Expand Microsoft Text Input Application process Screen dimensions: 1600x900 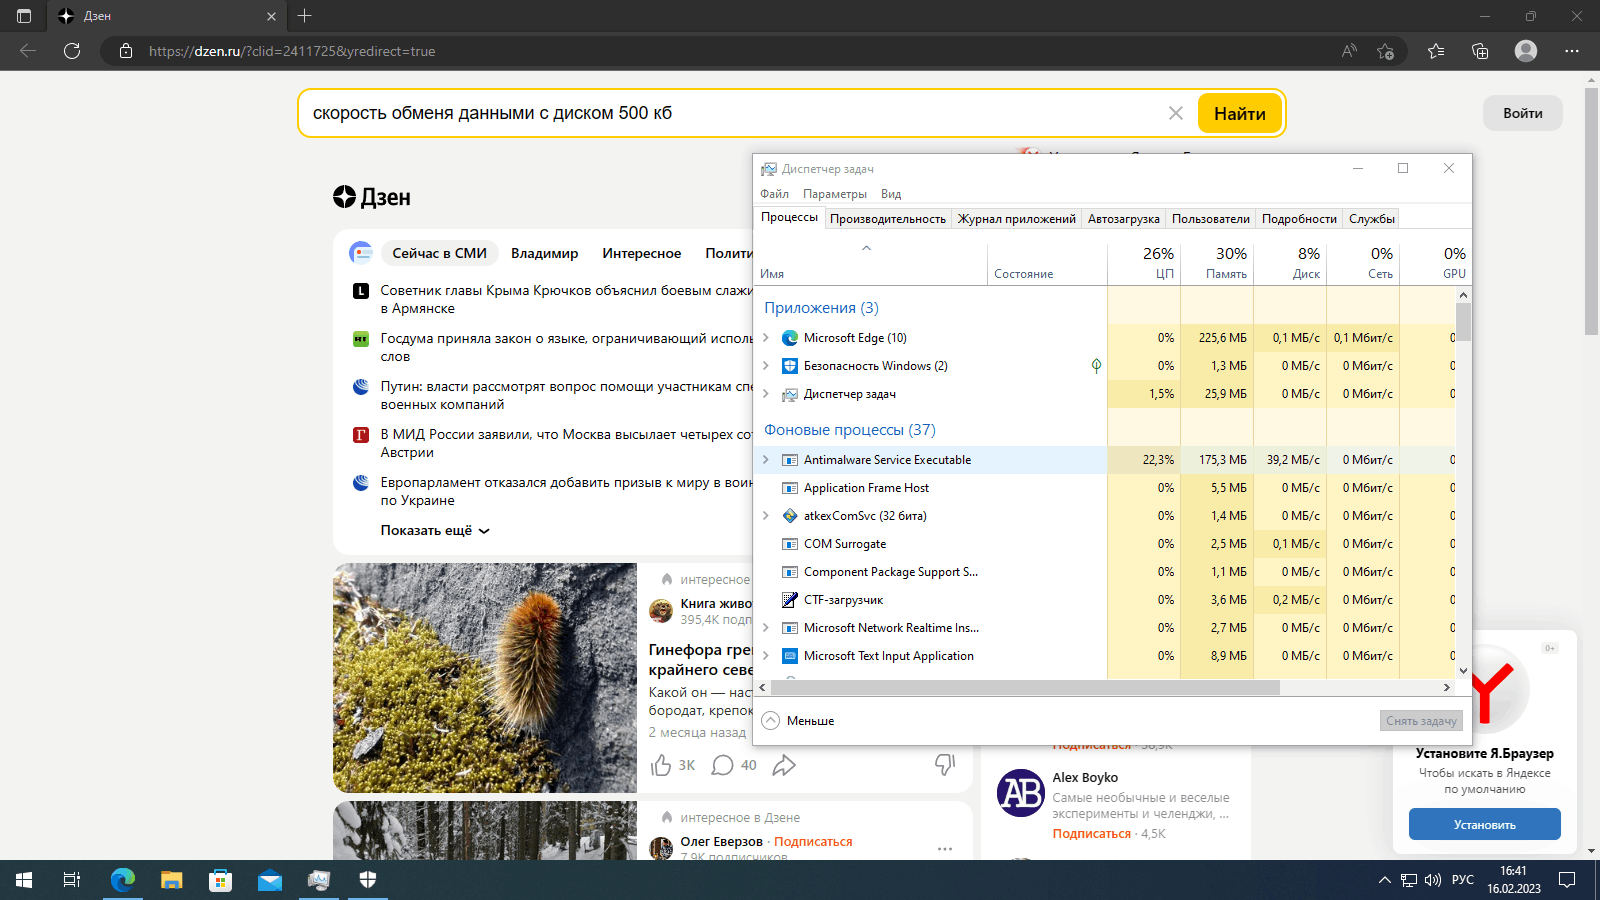tap(766, 656)
